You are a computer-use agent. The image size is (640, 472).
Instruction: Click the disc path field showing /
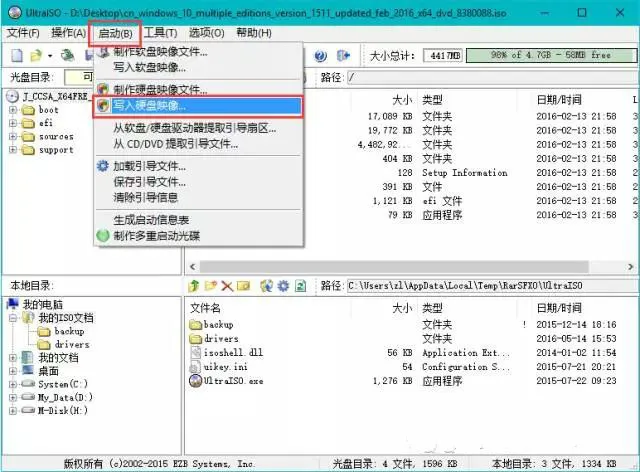coord(493,77)
